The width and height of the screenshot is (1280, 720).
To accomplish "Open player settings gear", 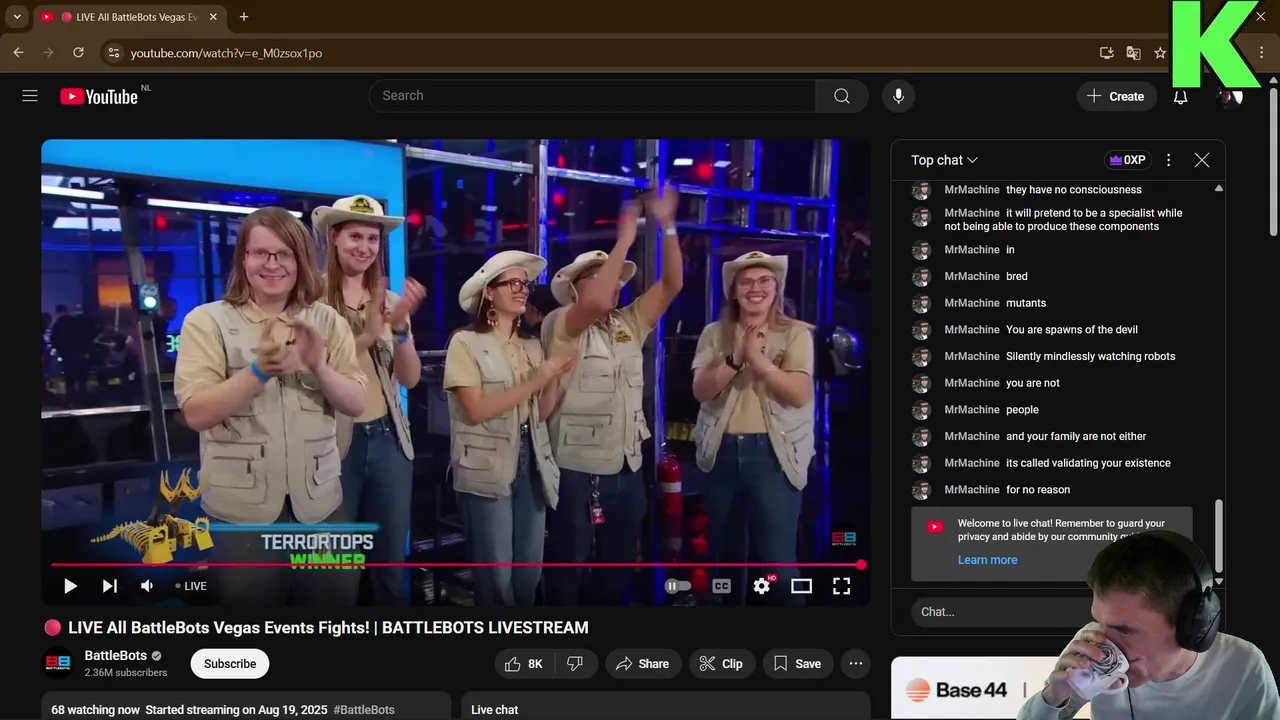I will pyautogui.click(x=762, y=586).
